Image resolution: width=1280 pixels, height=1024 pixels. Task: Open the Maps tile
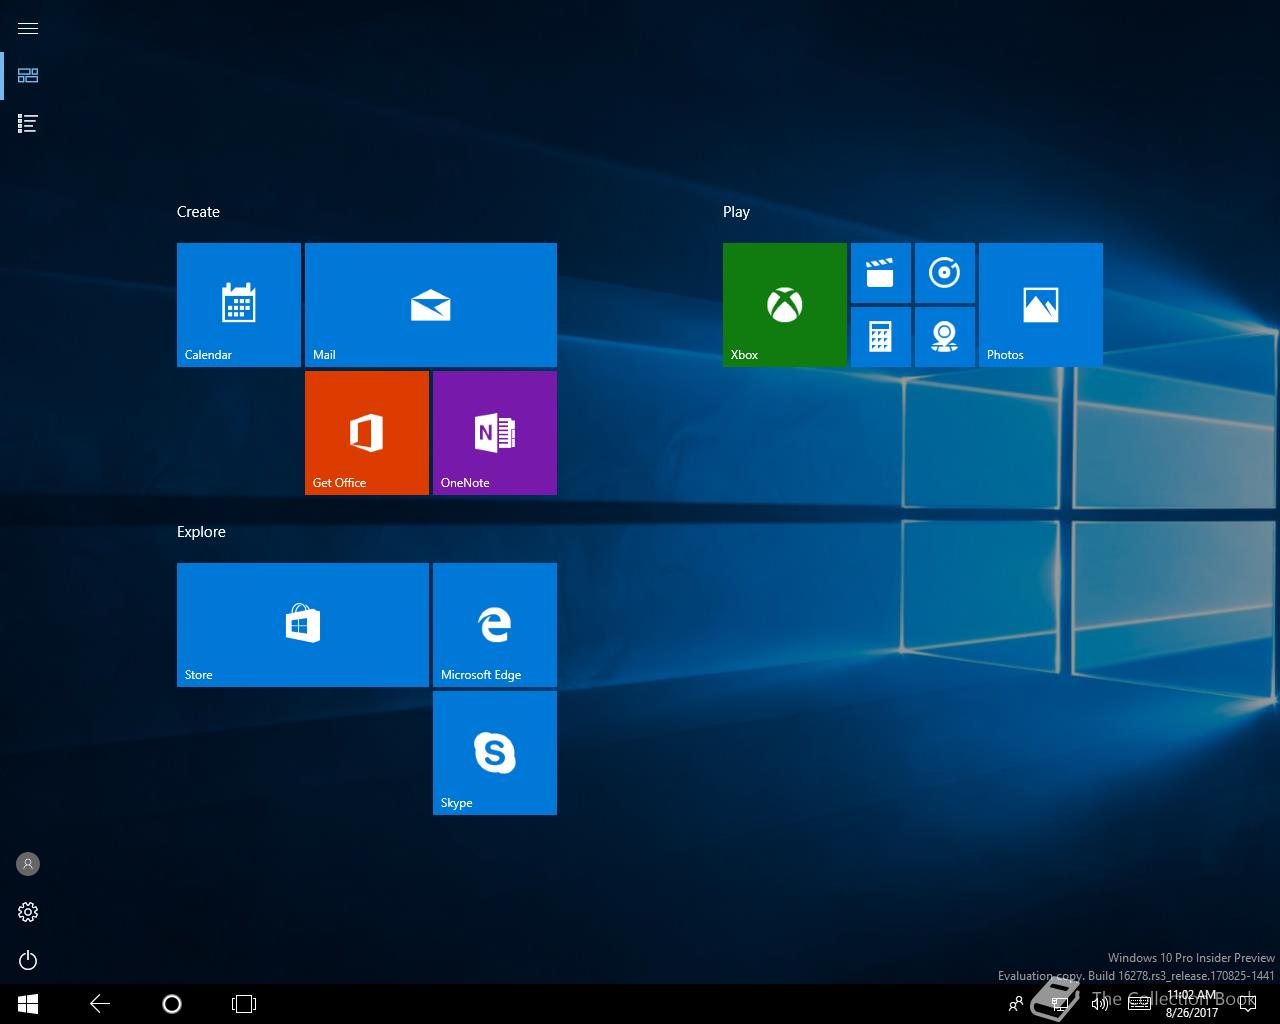[945, 337]
